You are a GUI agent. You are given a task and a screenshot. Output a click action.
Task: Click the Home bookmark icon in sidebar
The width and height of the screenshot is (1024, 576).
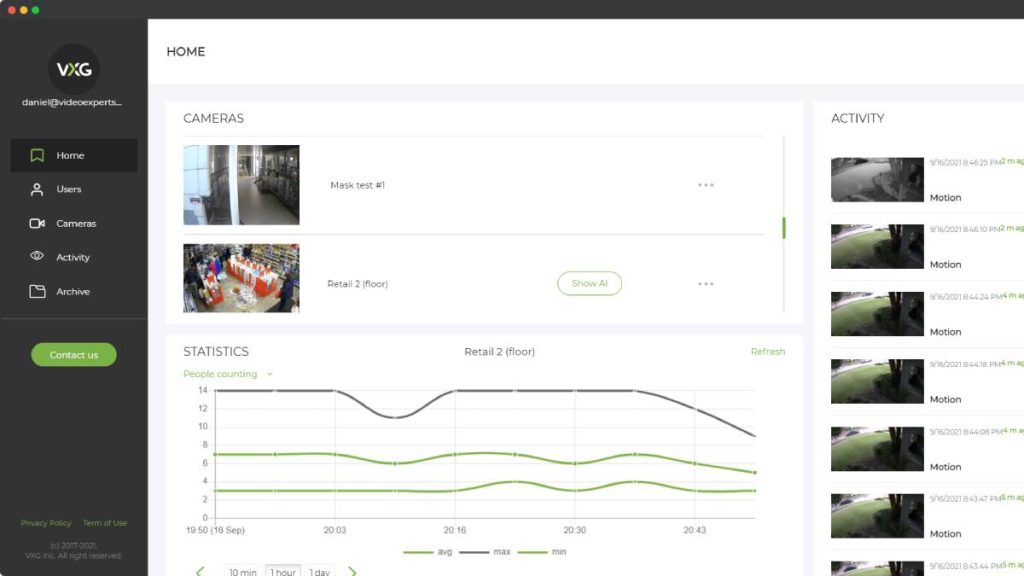37,155
